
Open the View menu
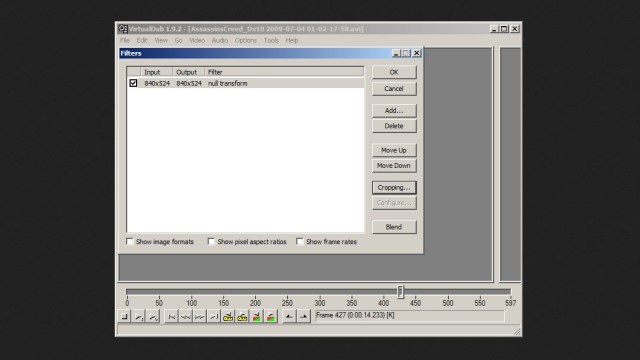(161, 40)
